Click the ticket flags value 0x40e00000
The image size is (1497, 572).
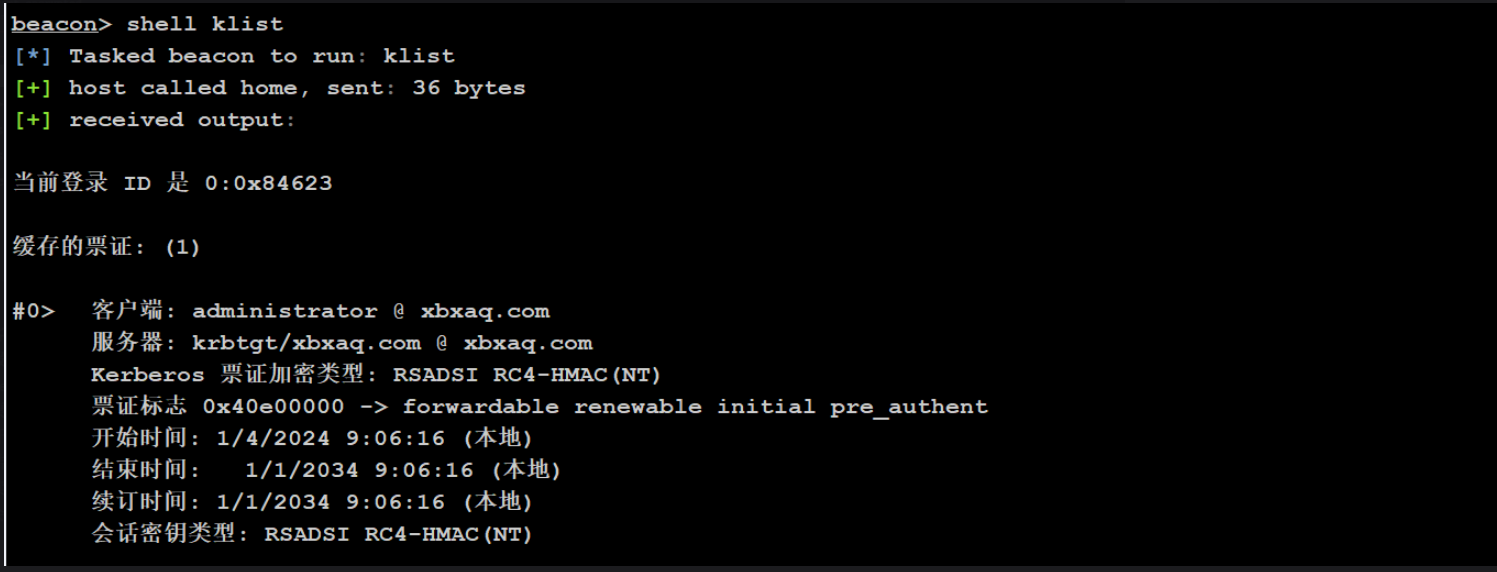coord(274,407)
